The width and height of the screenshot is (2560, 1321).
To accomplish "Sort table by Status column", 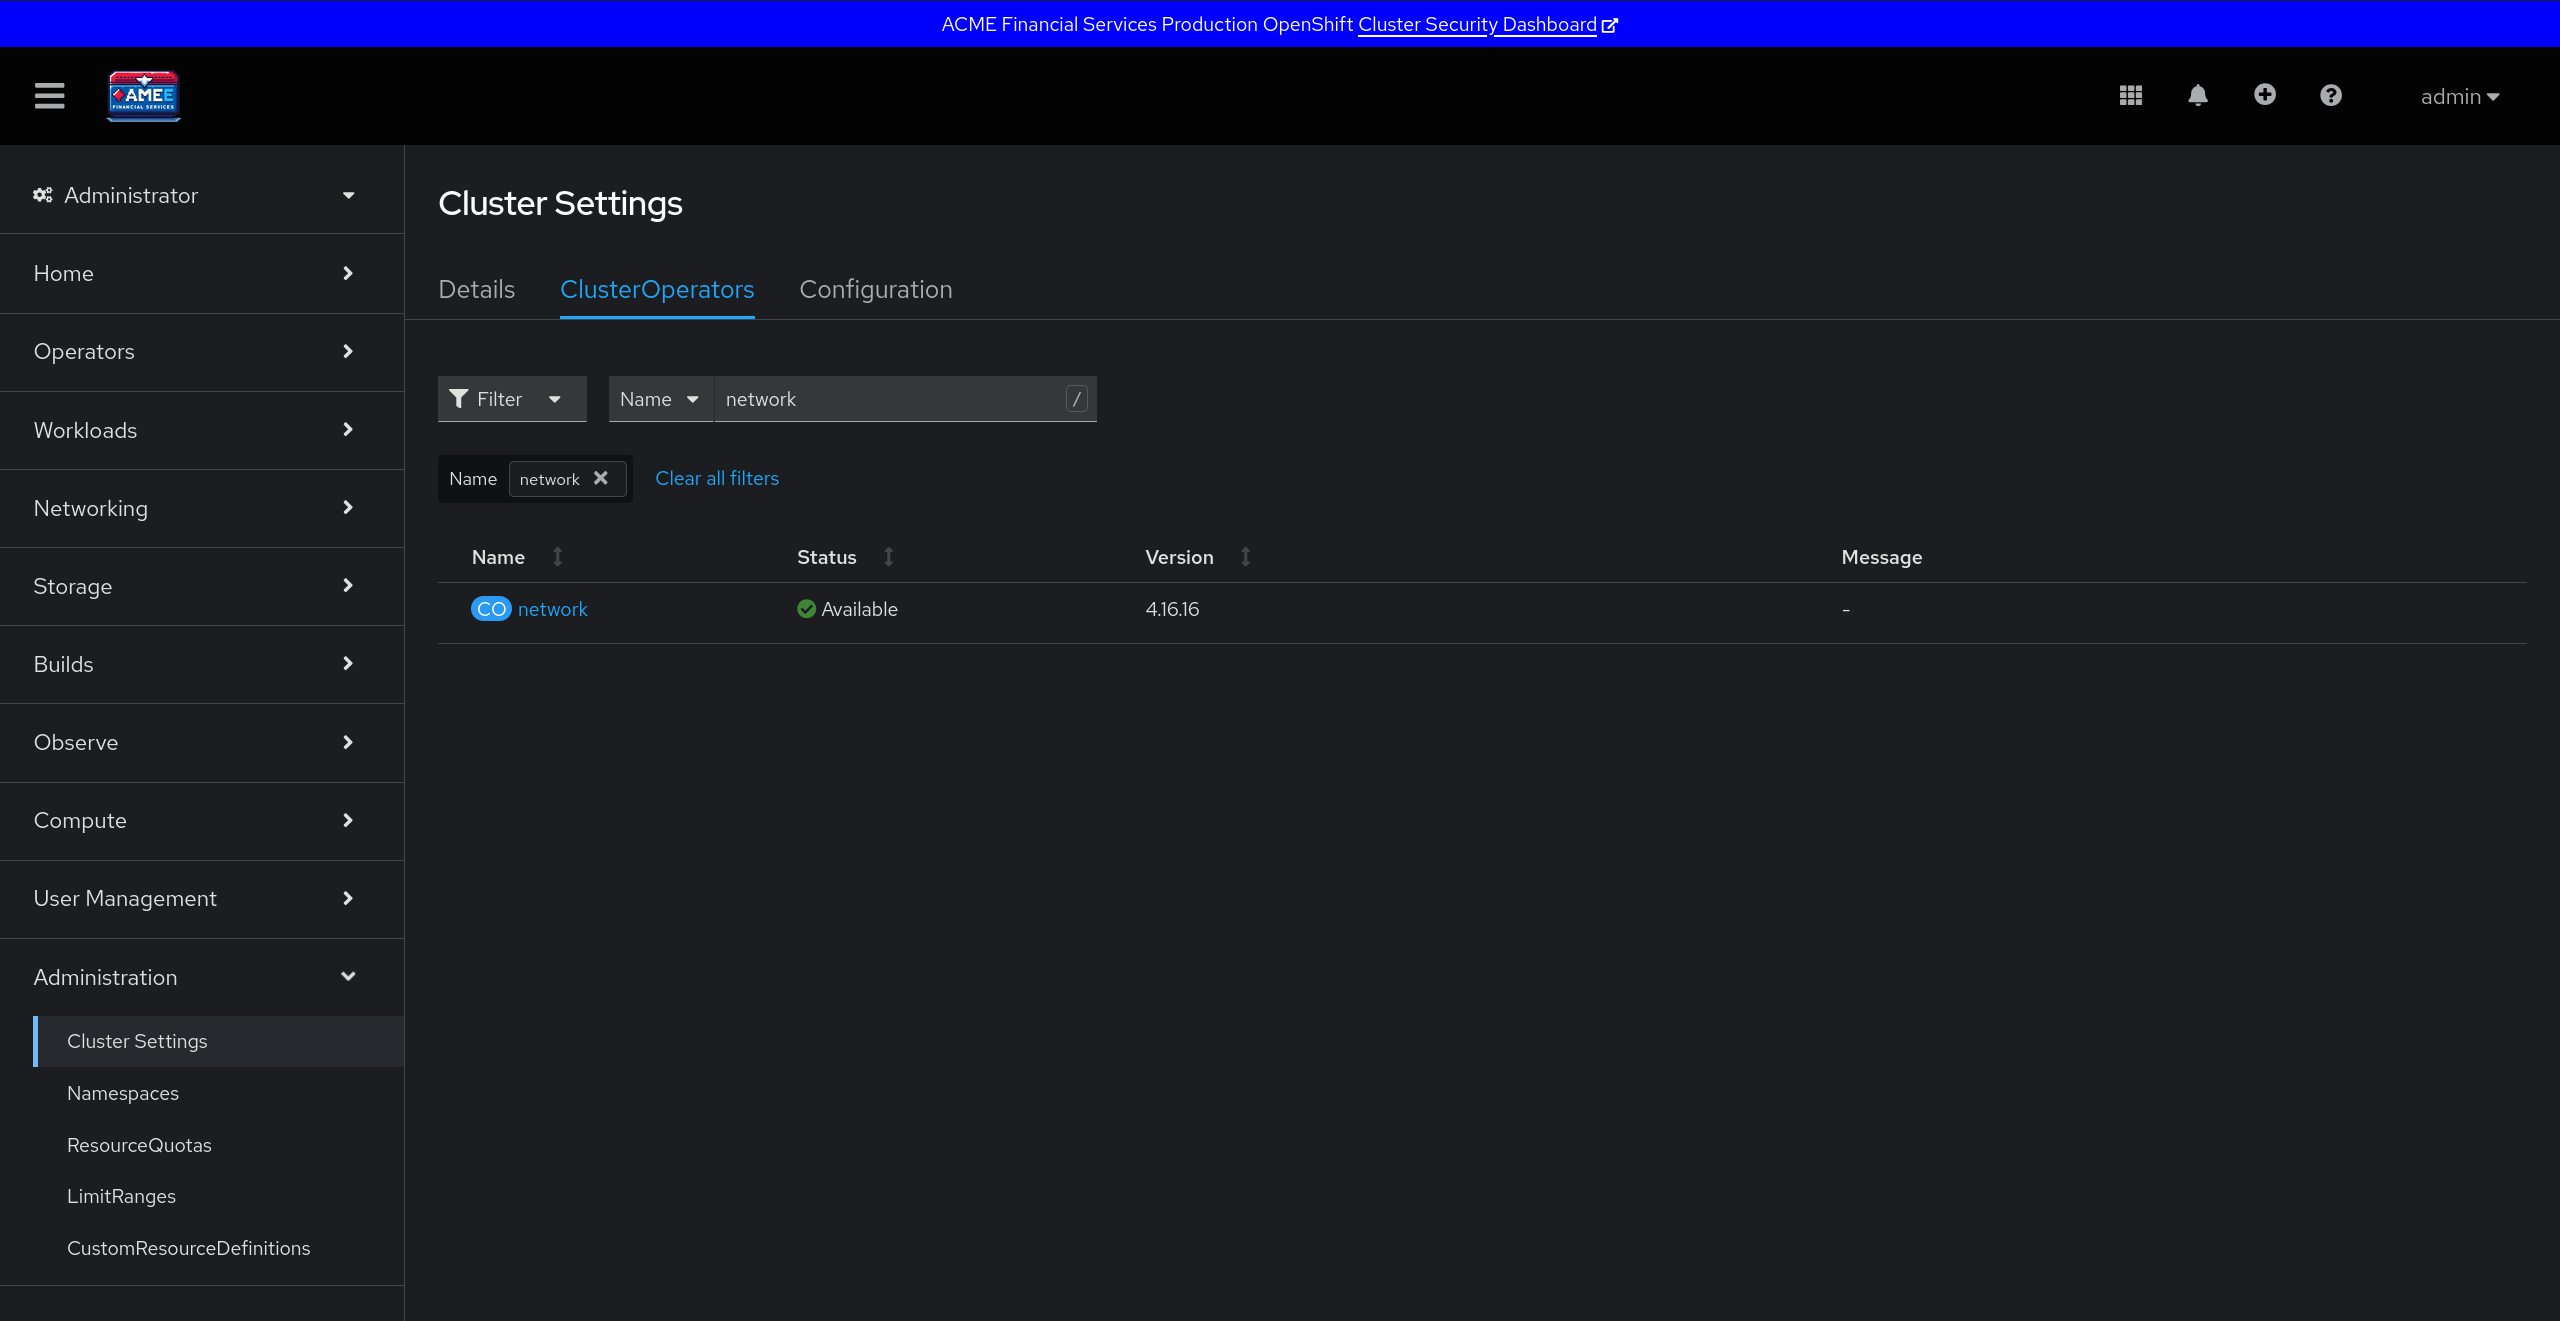I will (x=827, y=557).
